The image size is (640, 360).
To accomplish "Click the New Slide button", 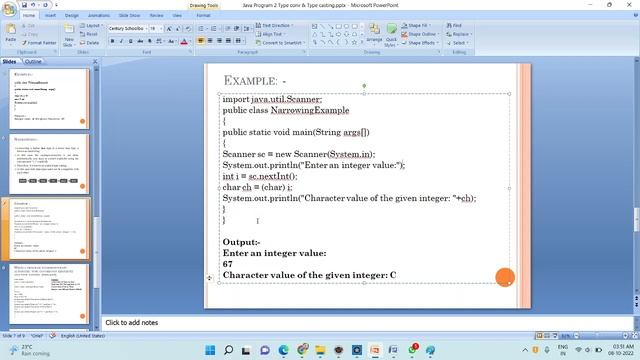I will click(x=69, y=35).
